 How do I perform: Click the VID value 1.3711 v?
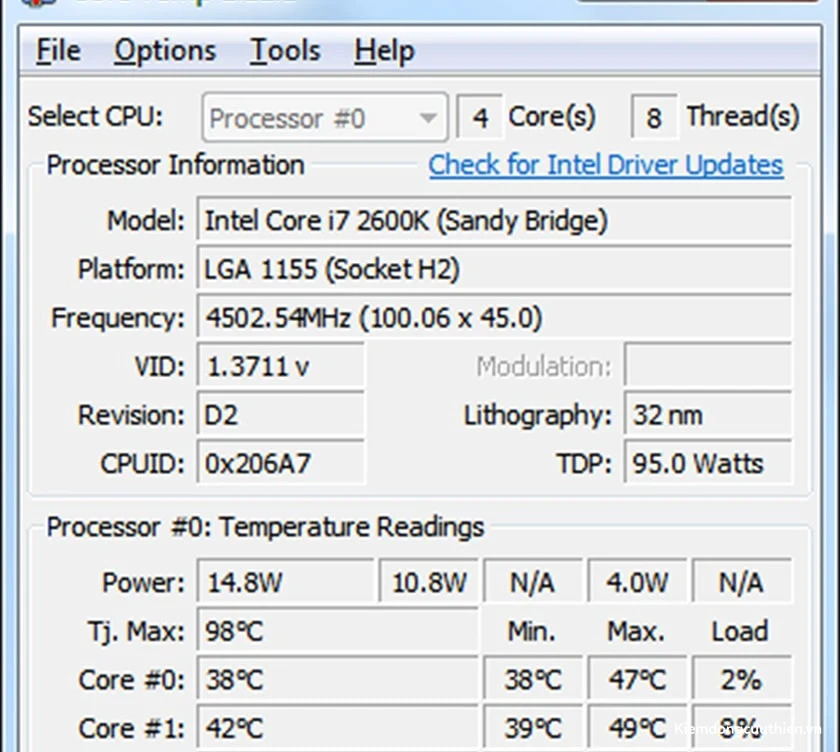[281, 366]
